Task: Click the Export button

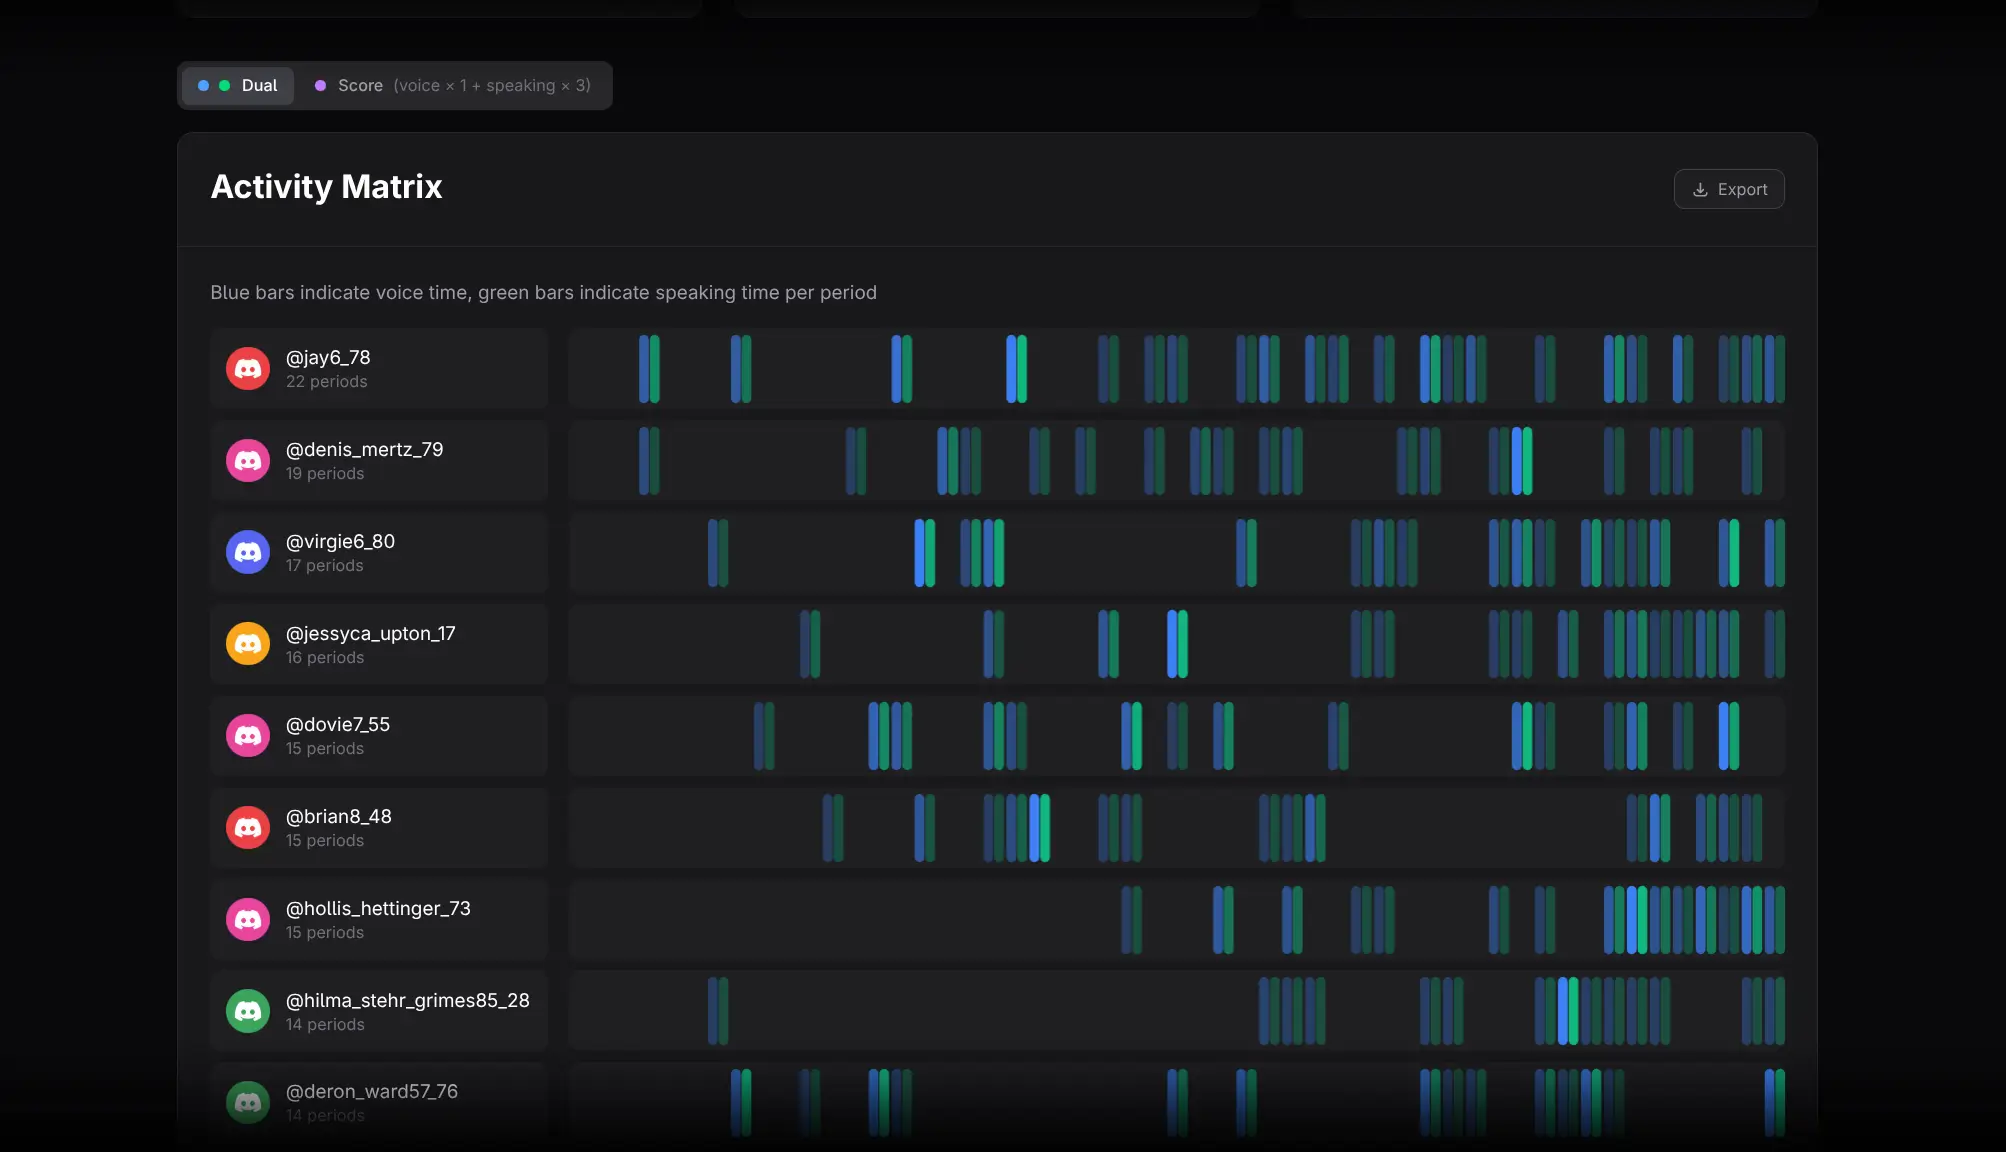Action: pyautogui.click(x=1729, y=189)
